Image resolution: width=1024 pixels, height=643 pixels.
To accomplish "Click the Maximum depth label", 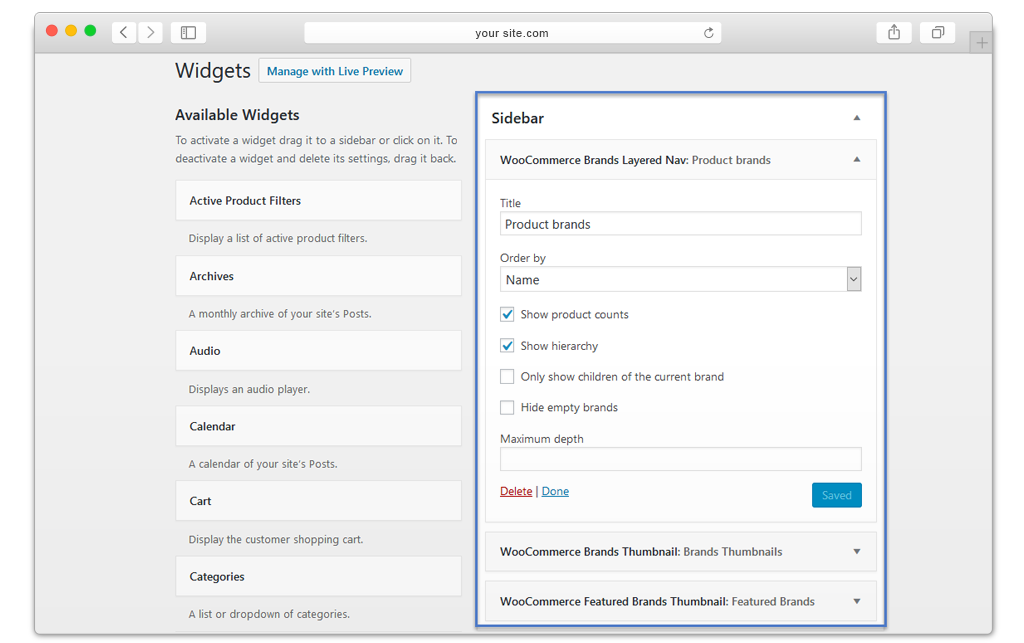I will 542,439.
